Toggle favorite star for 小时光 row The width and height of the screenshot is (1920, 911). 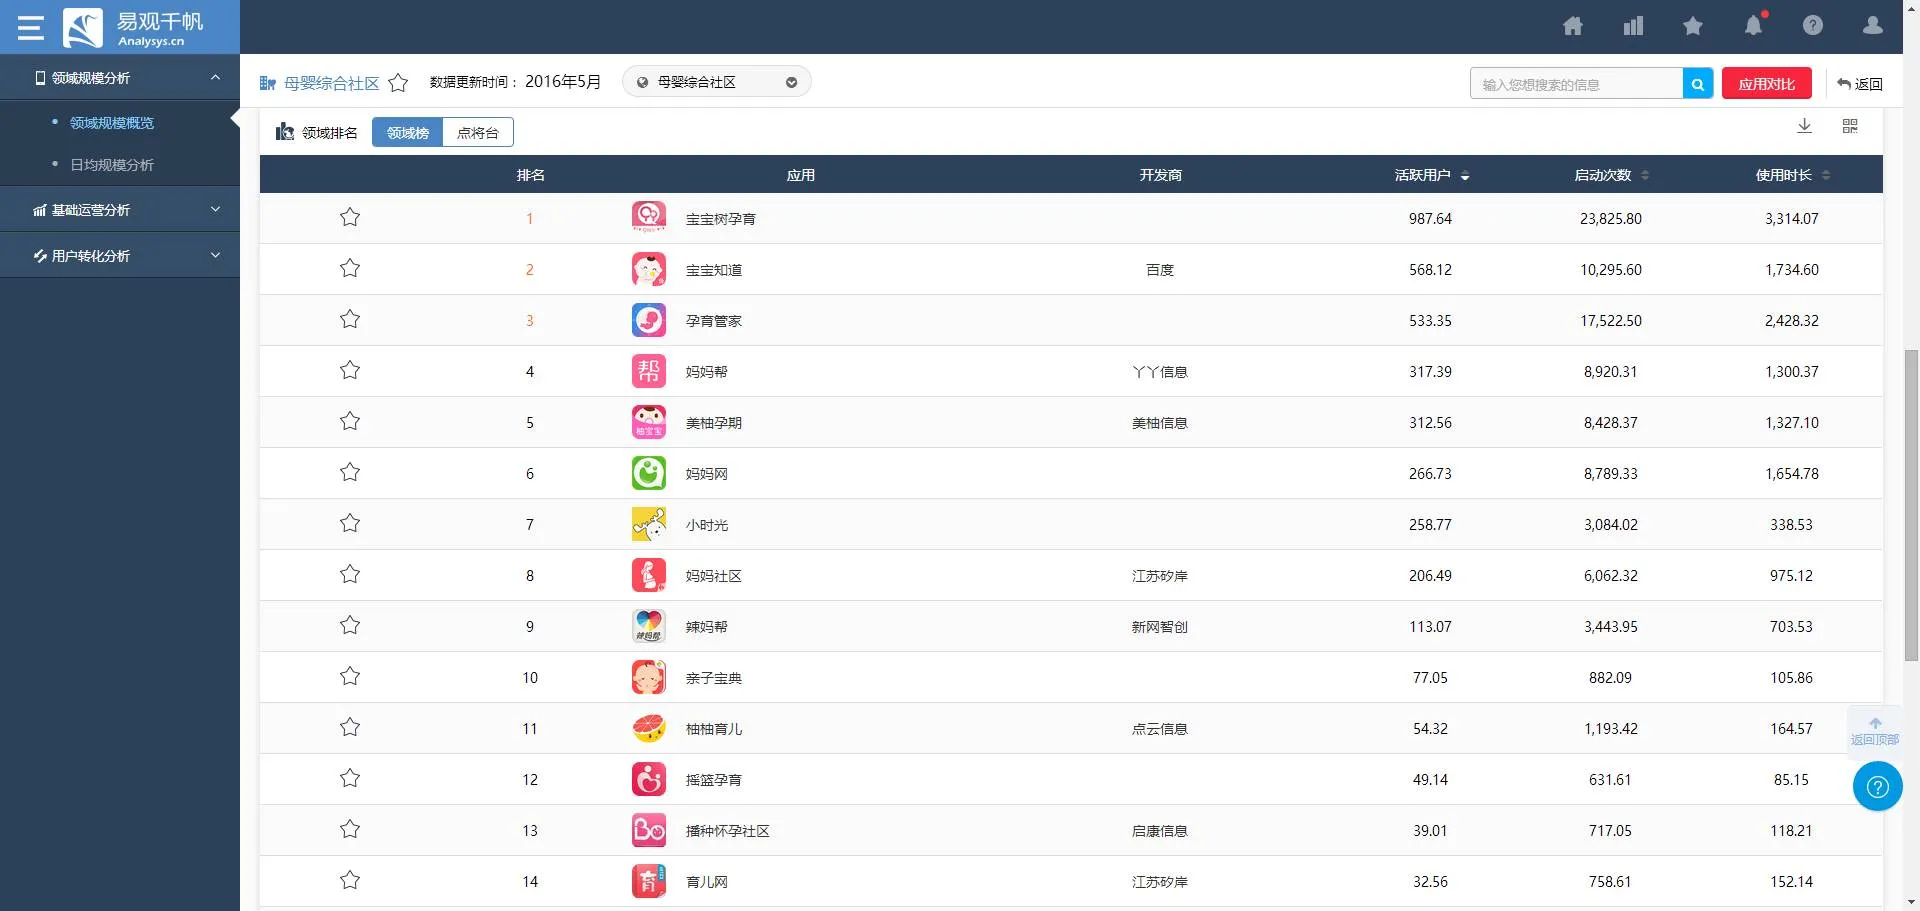[350, 523]
